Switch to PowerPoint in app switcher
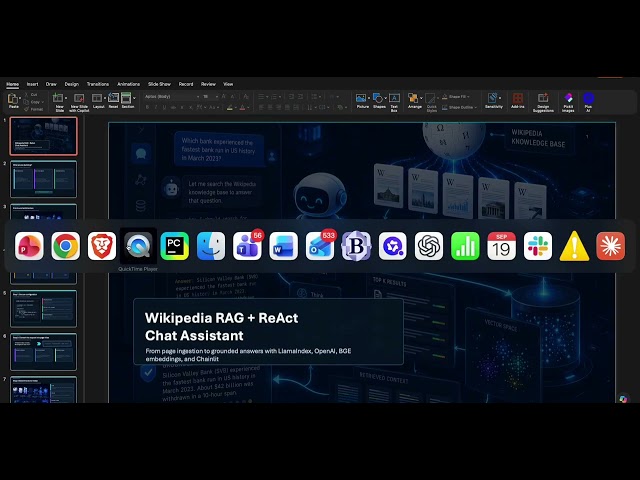 pos(29,246)
